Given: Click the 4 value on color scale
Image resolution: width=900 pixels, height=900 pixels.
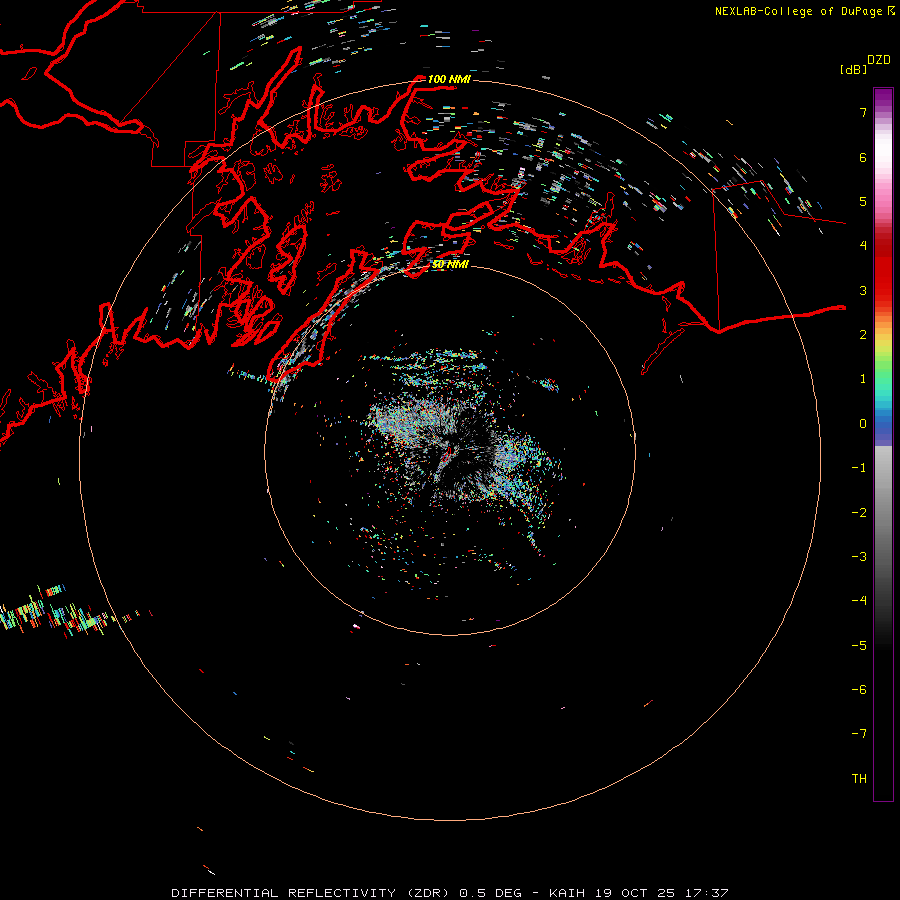Looking at the screenshot, I should [x=863, y=246].
